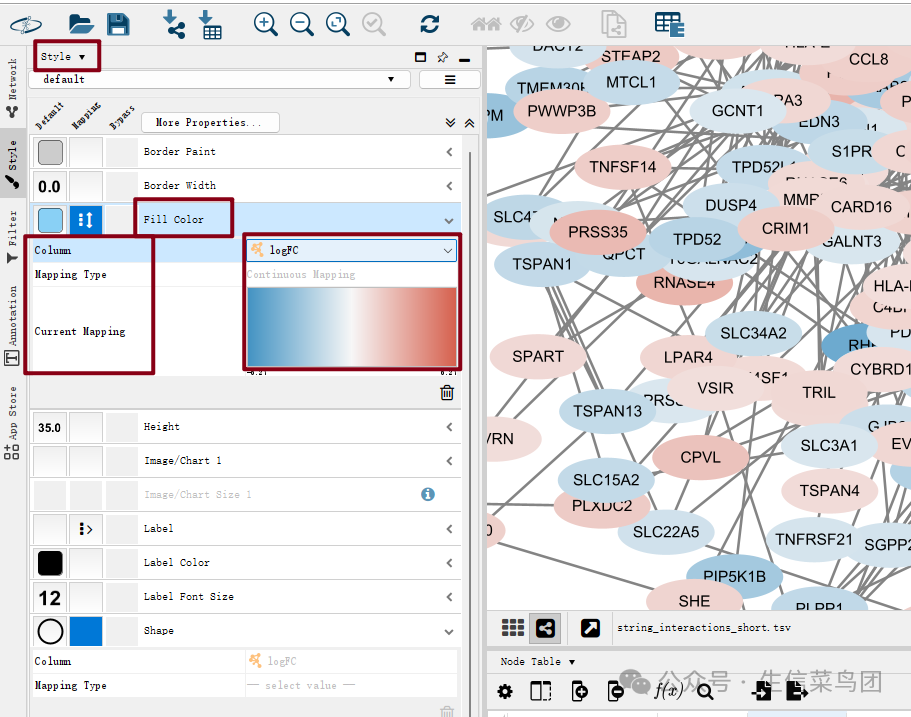Open Node Table settings gear
The width and height of the screenshot is (911, 717).
tap(505, 691)
